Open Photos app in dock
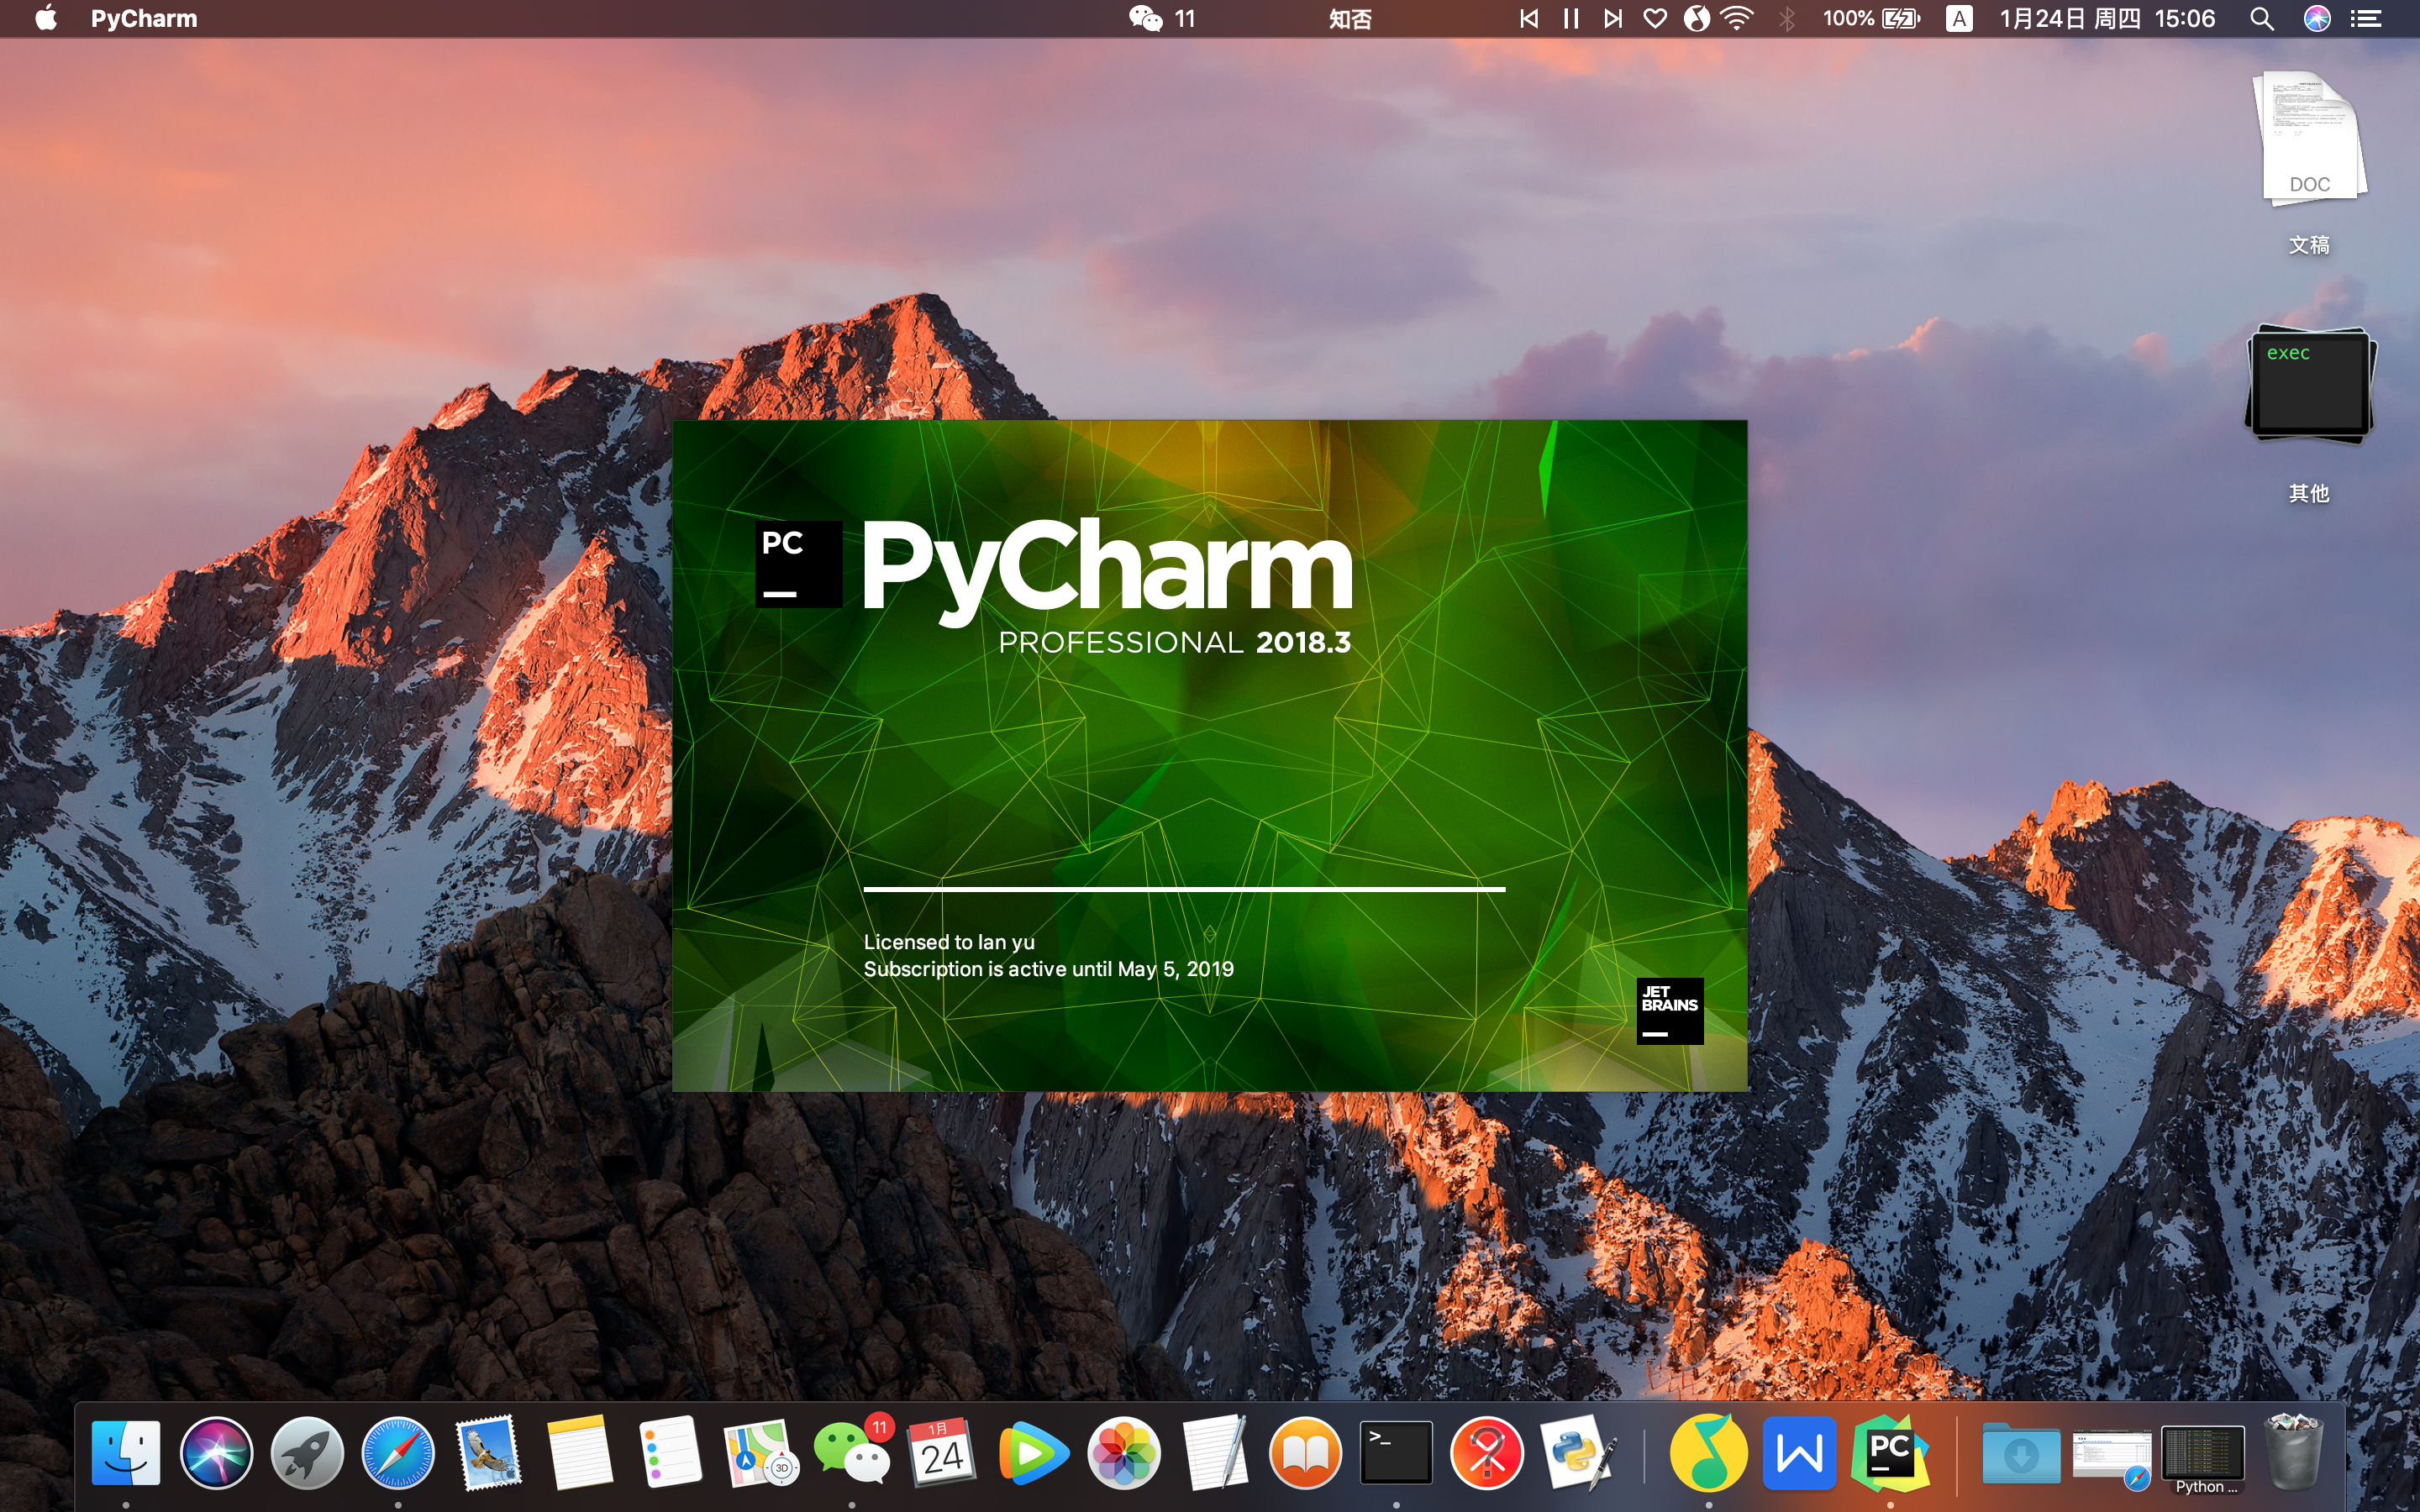 (x=1124, y=1453)
